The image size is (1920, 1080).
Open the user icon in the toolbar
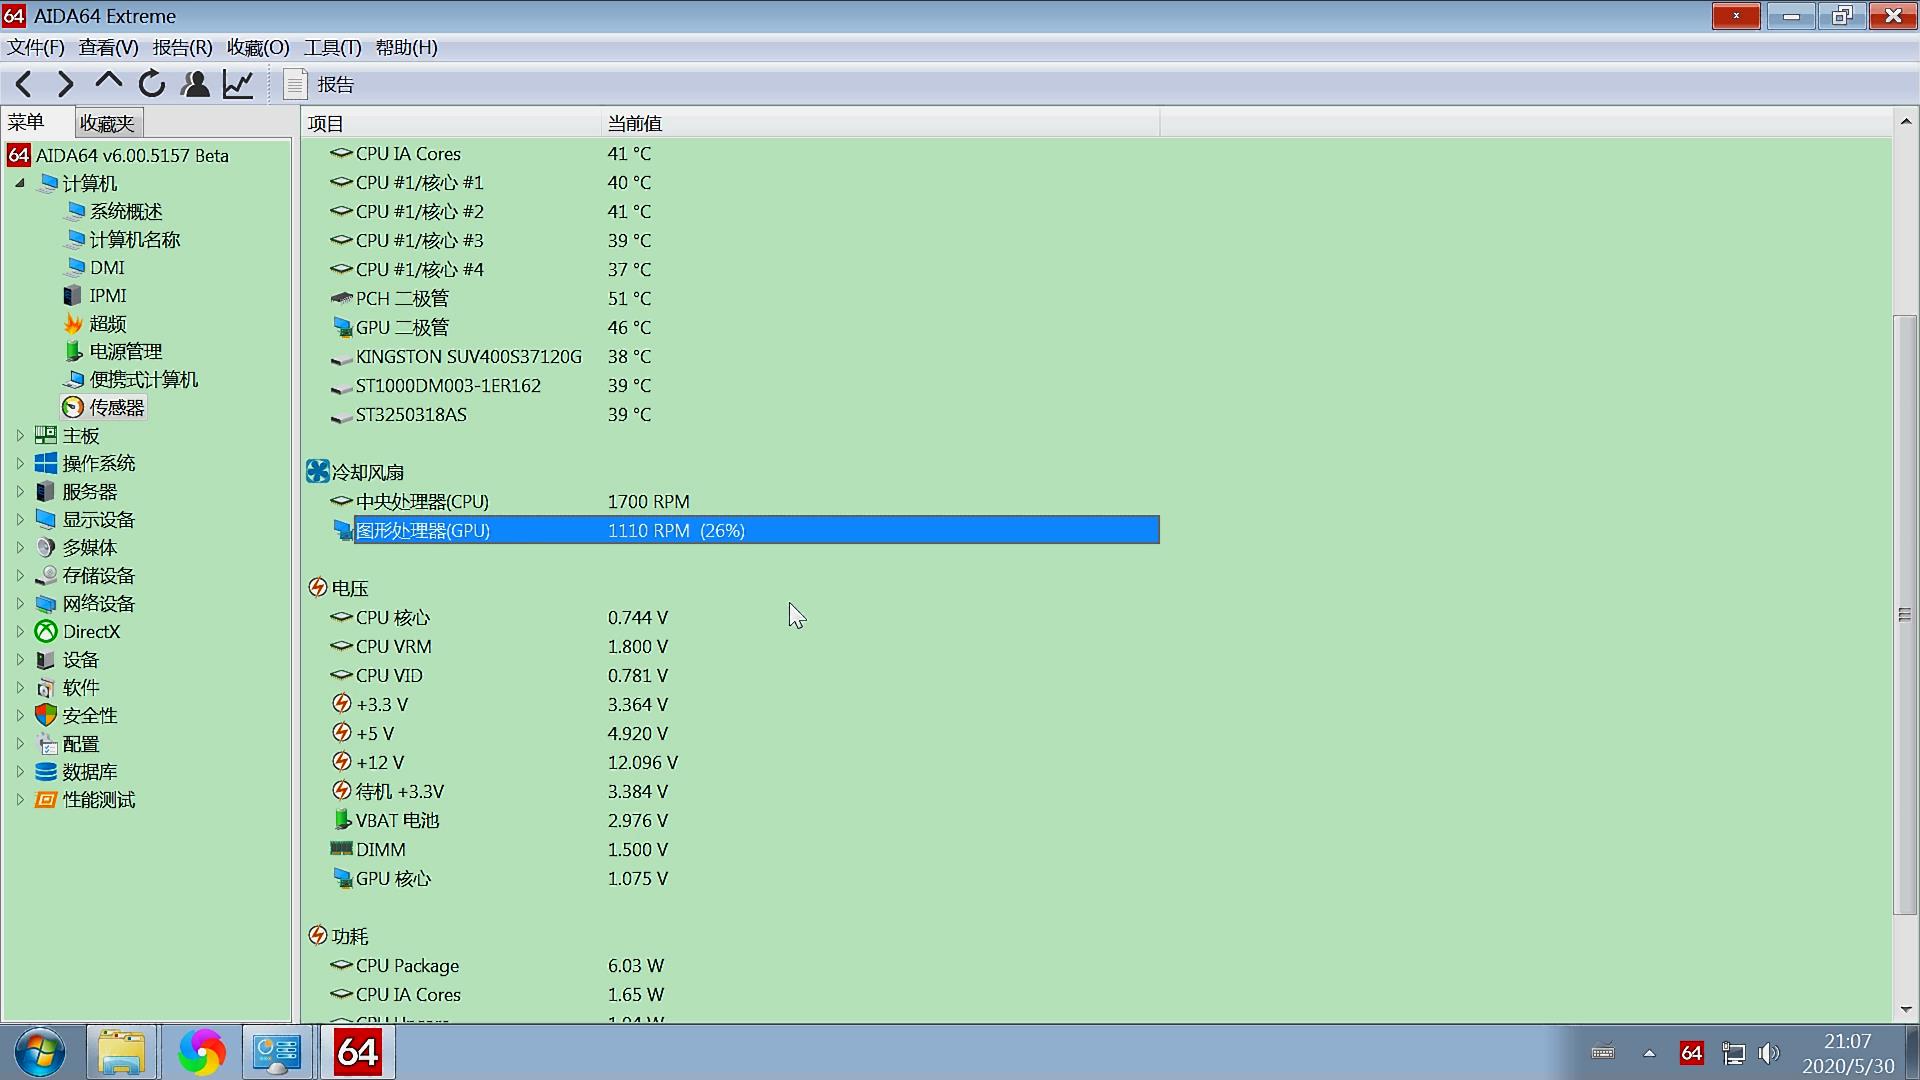(195, 84)
